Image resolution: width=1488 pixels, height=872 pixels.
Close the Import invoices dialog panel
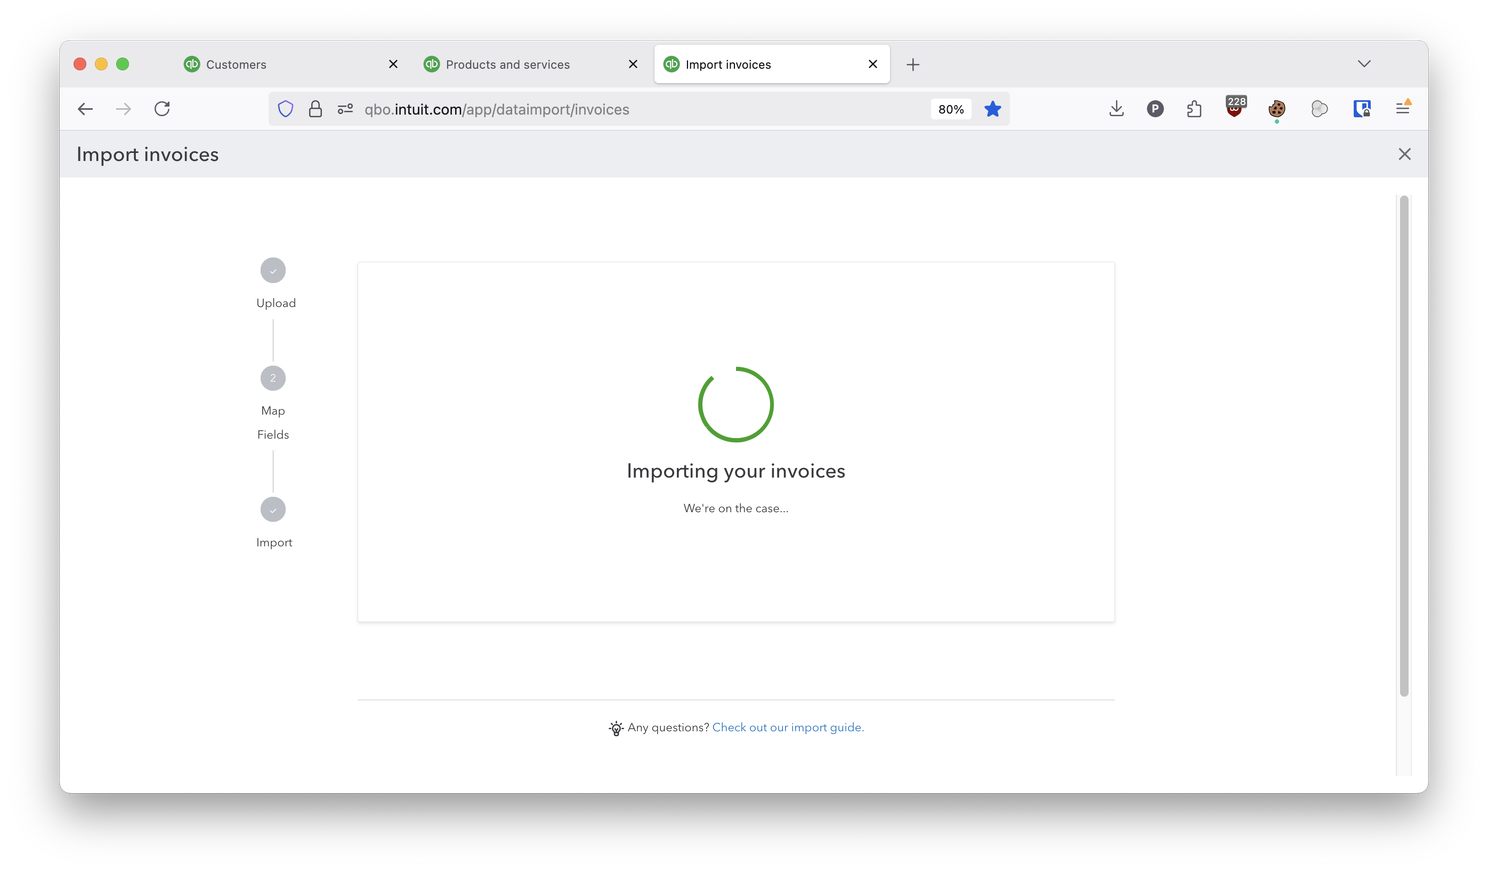pyautogui.click(x=1404, y=154)
